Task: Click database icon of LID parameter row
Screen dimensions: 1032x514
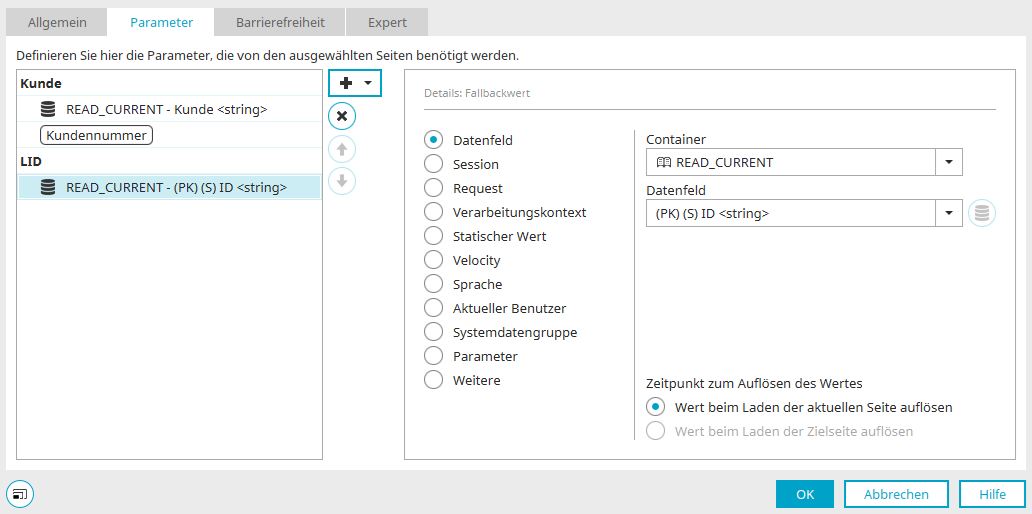Action: pos(48,188)
